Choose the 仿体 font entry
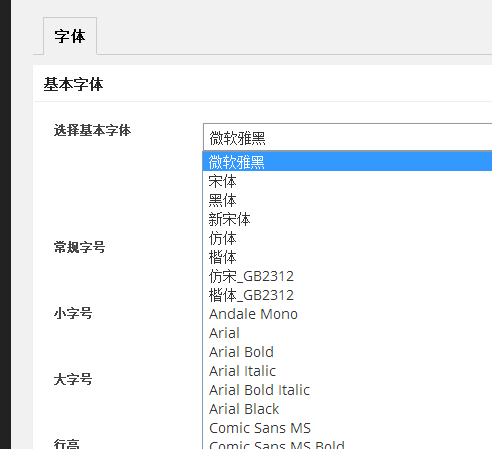The height and width of the screenshot is (449, 492). pyautogui.click(x=347, y=238)
